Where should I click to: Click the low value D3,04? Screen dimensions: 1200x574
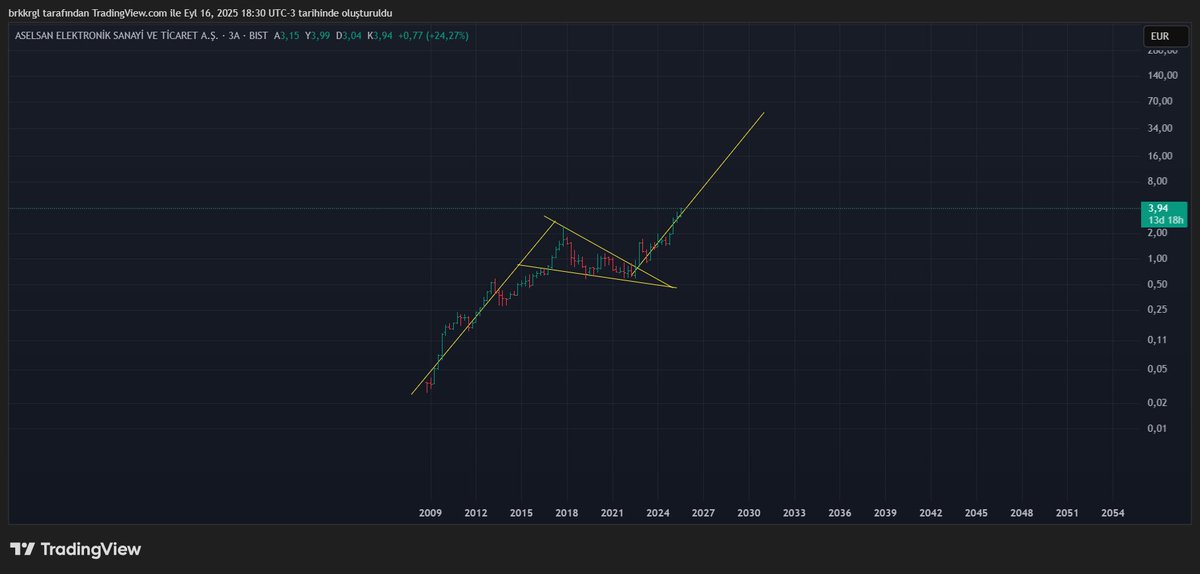350,35
